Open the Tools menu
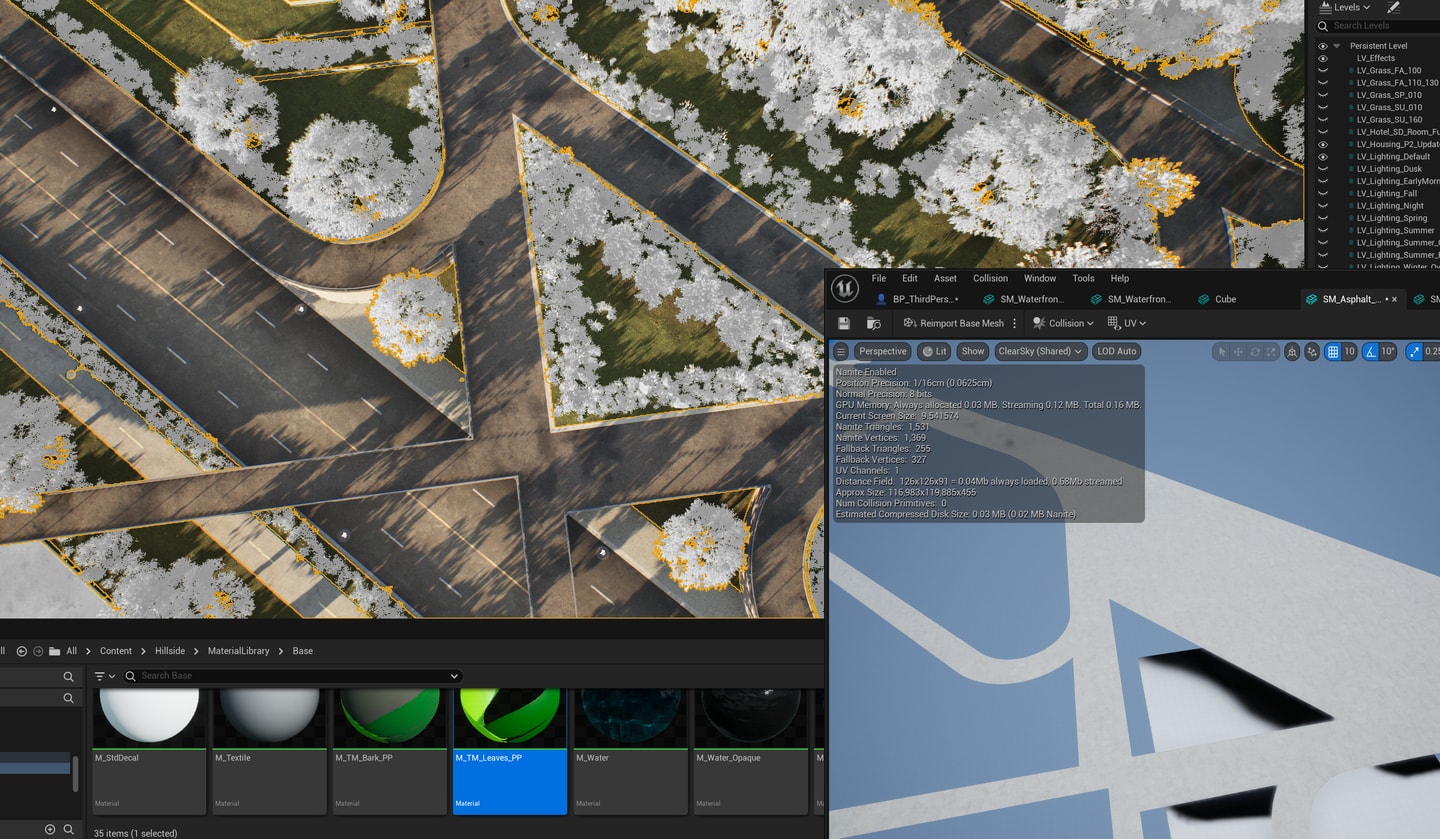The height and width of the screenshot is (839, 1440). 1083,278
